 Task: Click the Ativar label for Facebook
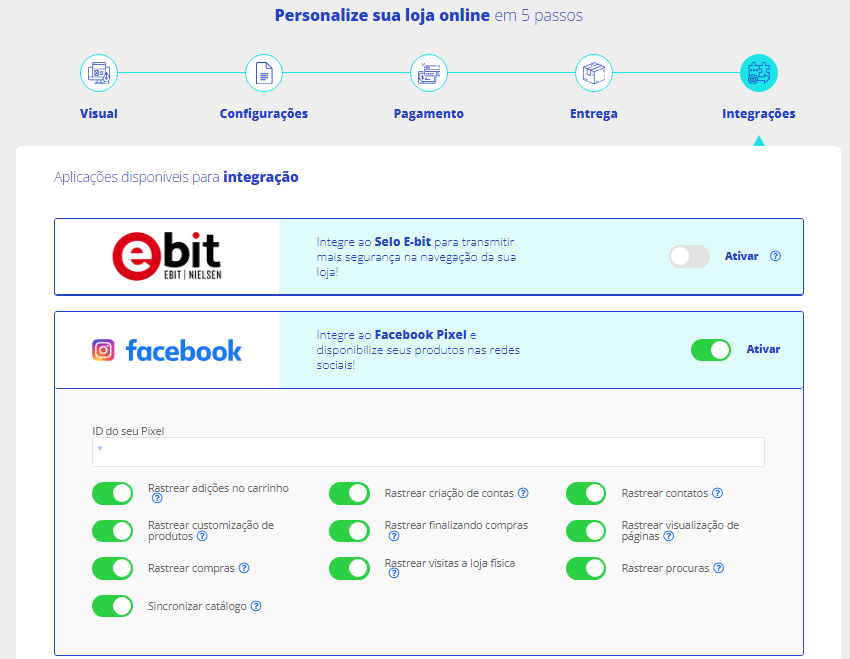coord(763,349)
